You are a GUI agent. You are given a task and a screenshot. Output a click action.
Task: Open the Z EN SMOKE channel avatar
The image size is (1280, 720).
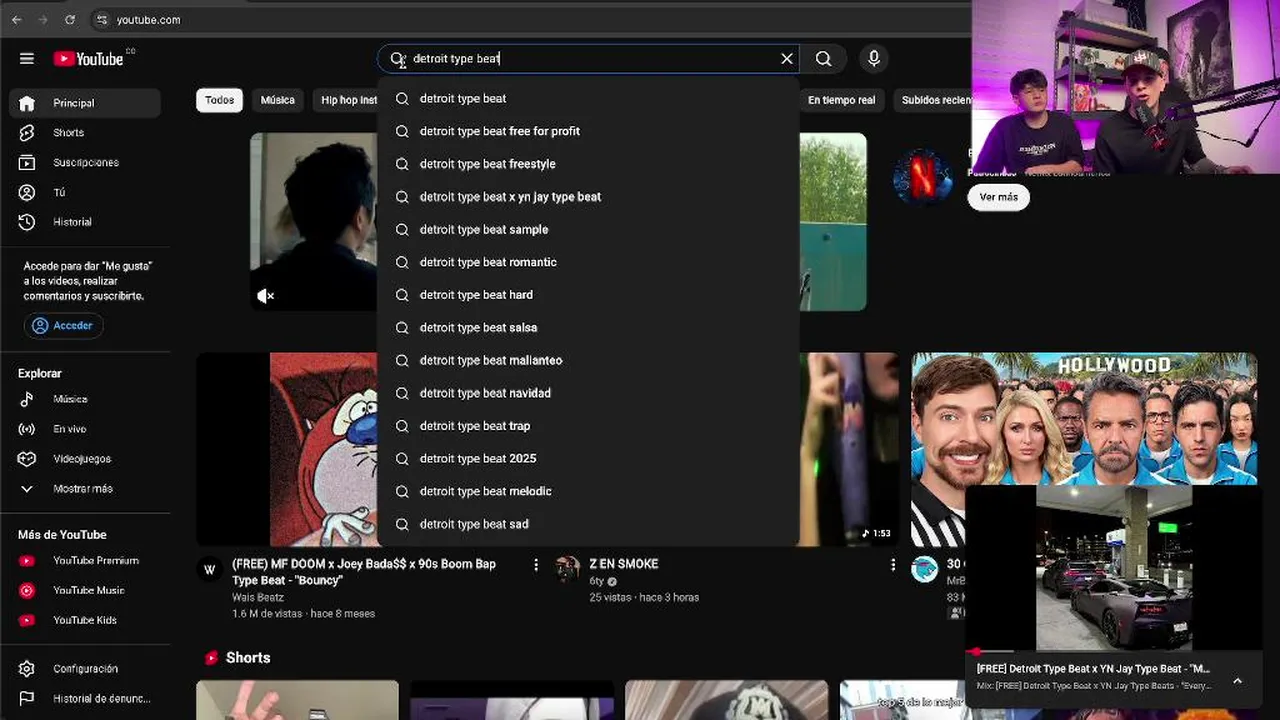point(567,569)
